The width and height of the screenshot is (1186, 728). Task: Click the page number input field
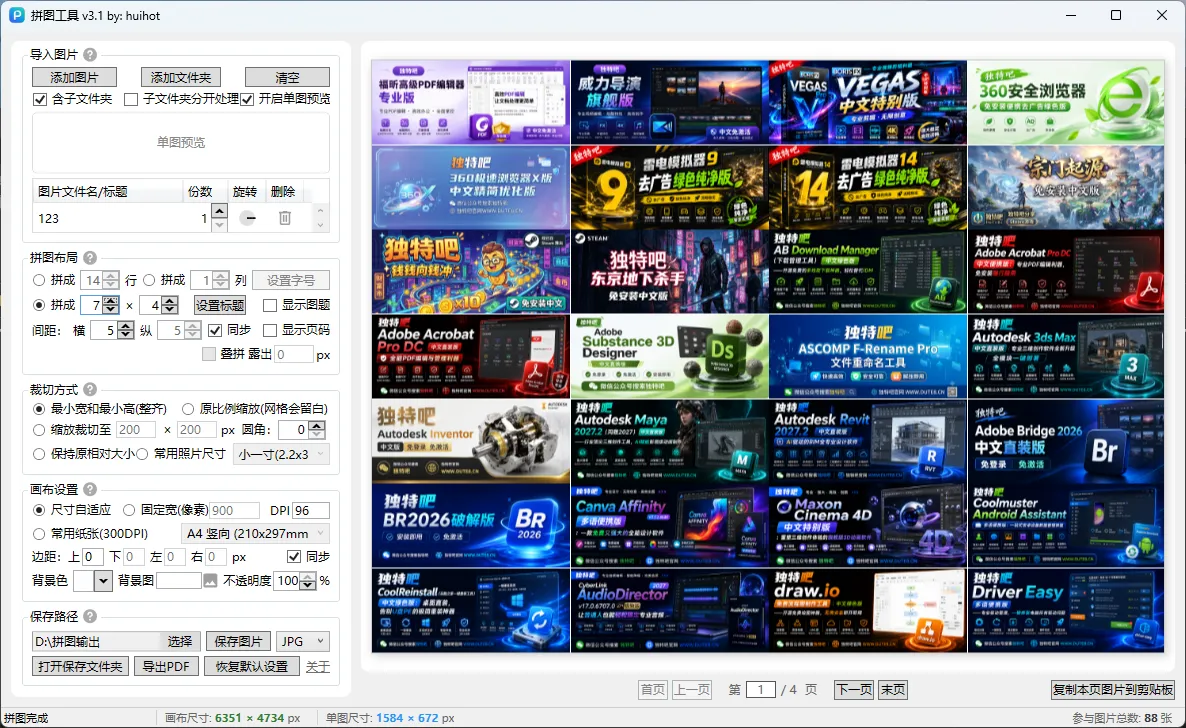click(761, 689)
